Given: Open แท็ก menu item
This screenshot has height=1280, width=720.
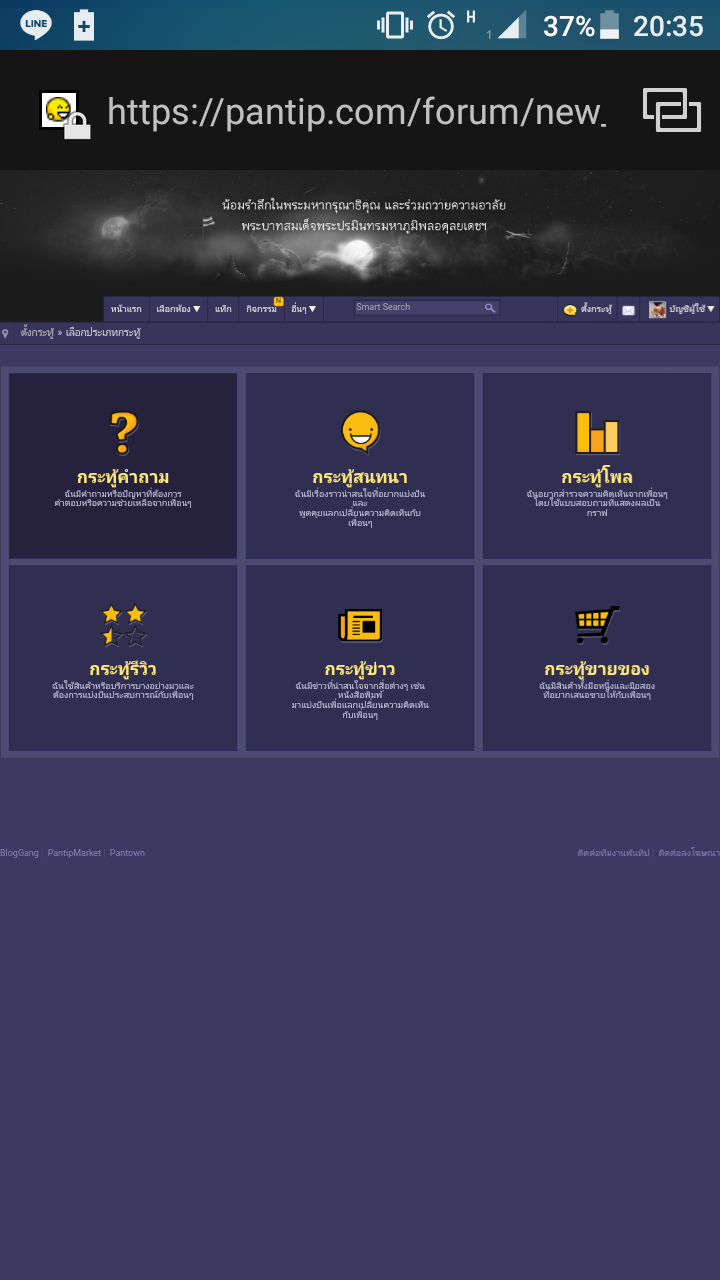Looking at the screenshot, I should coord(223,309).
